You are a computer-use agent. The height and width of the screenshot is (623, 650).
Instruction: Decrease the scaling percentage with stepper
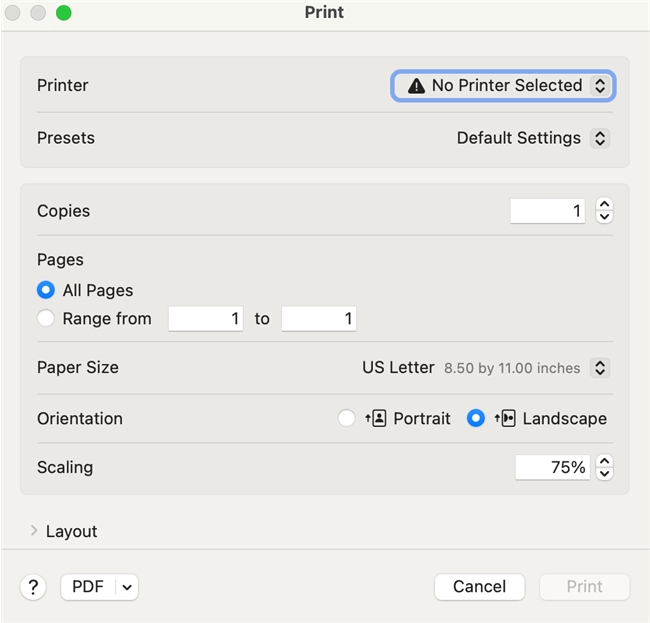coord(604,473)
